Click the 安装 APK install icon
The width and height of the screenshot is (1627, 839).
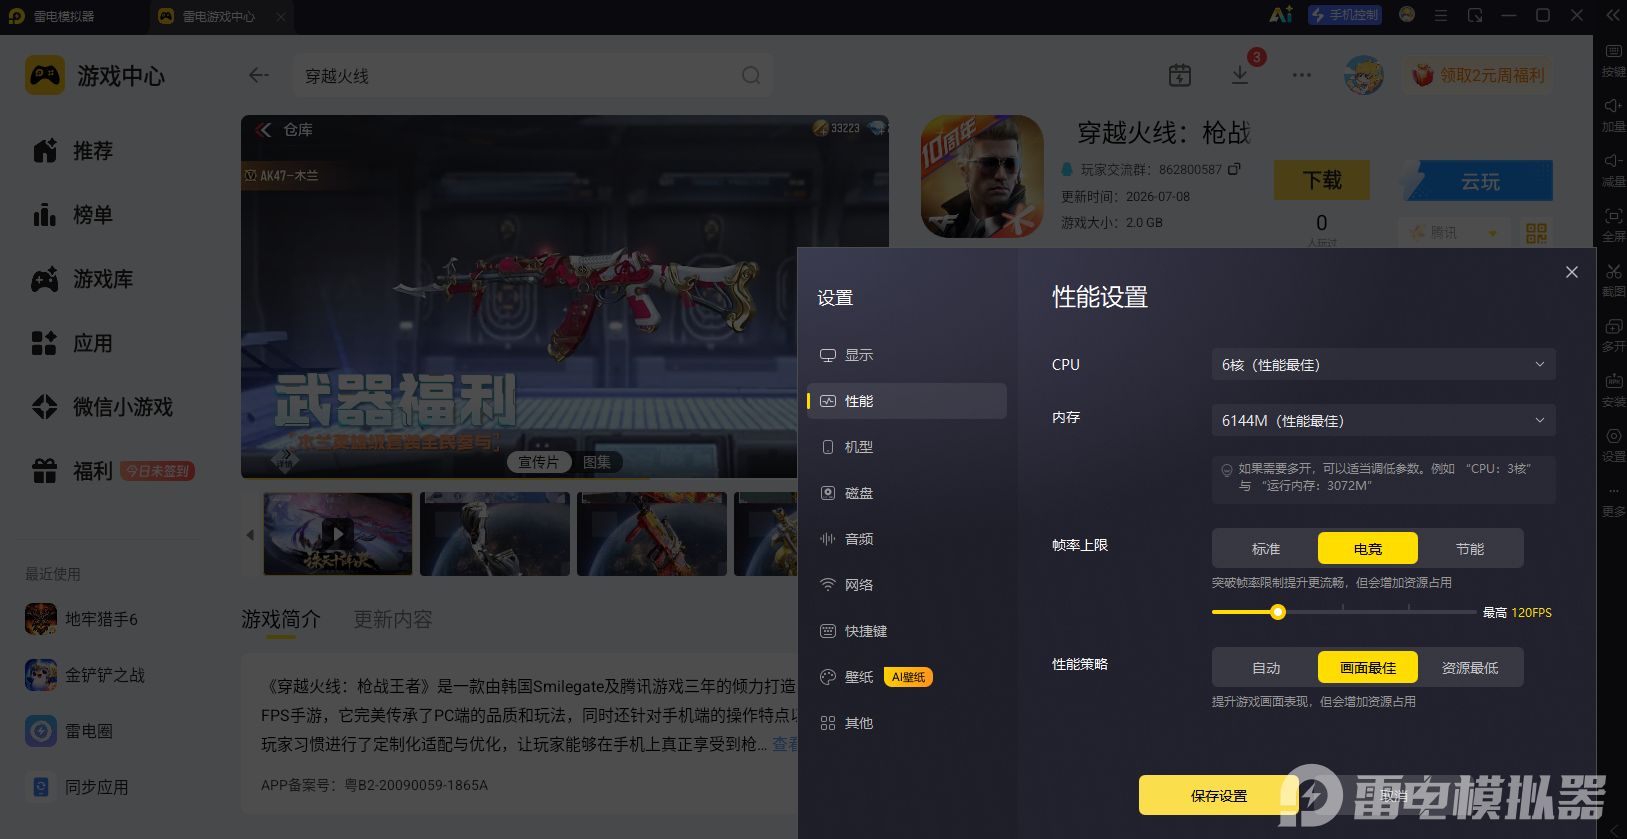(1613, 390)
